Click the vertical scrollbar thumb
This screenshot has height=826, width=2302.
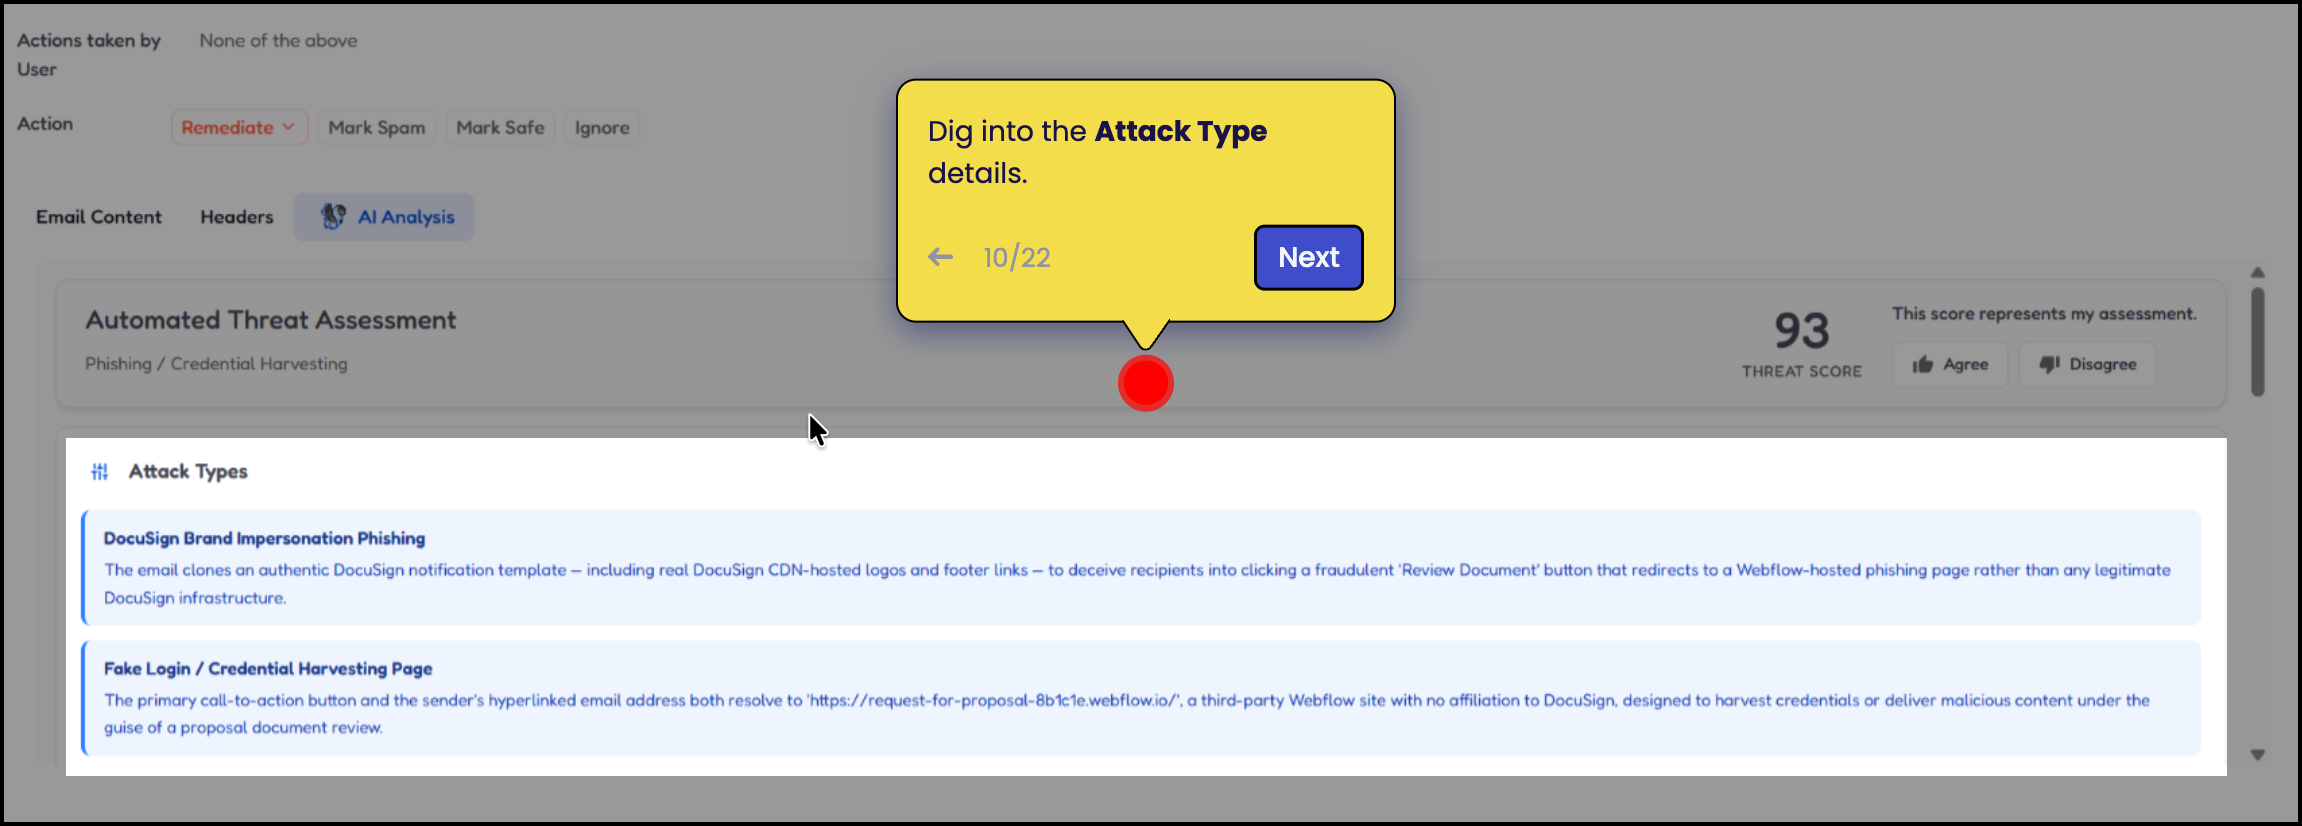click(2257, 342)
